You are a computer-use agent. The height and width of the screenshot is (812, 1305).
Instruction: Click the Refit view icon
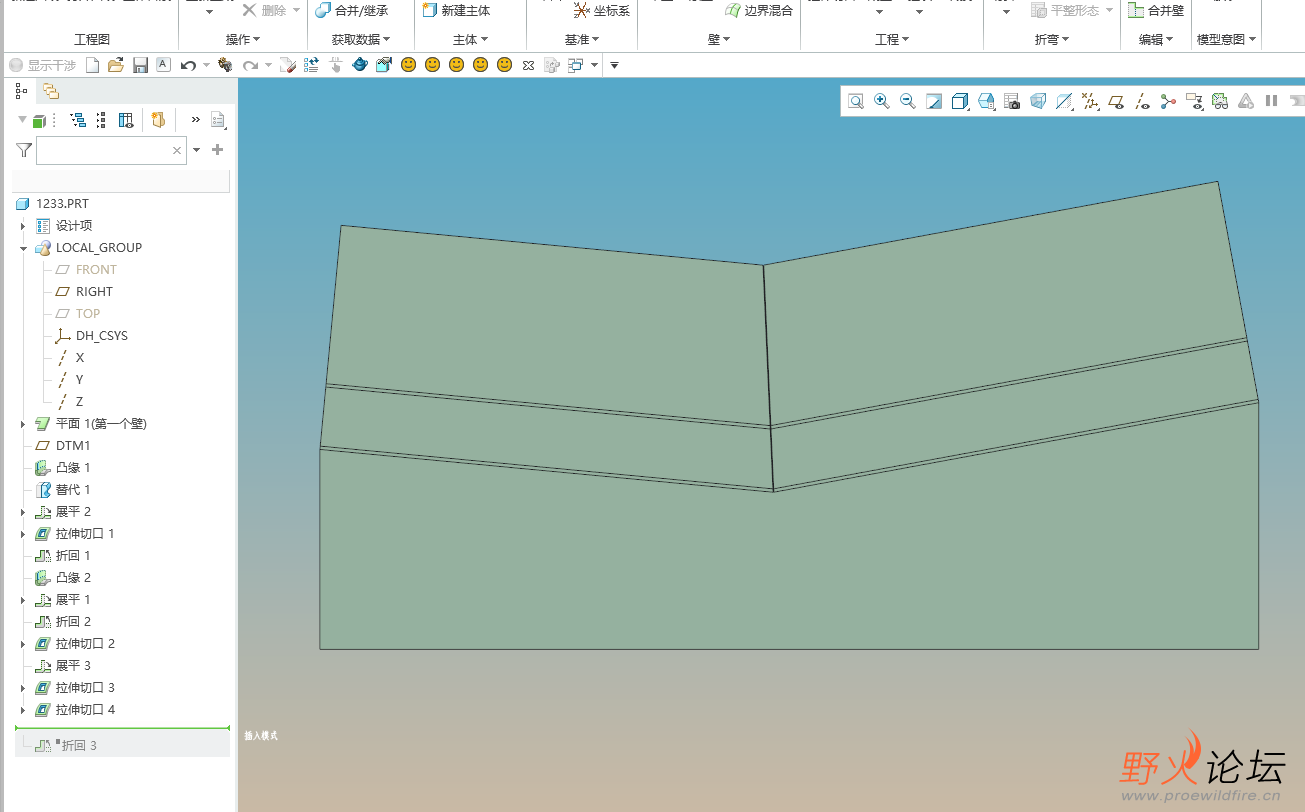(856, 101)
